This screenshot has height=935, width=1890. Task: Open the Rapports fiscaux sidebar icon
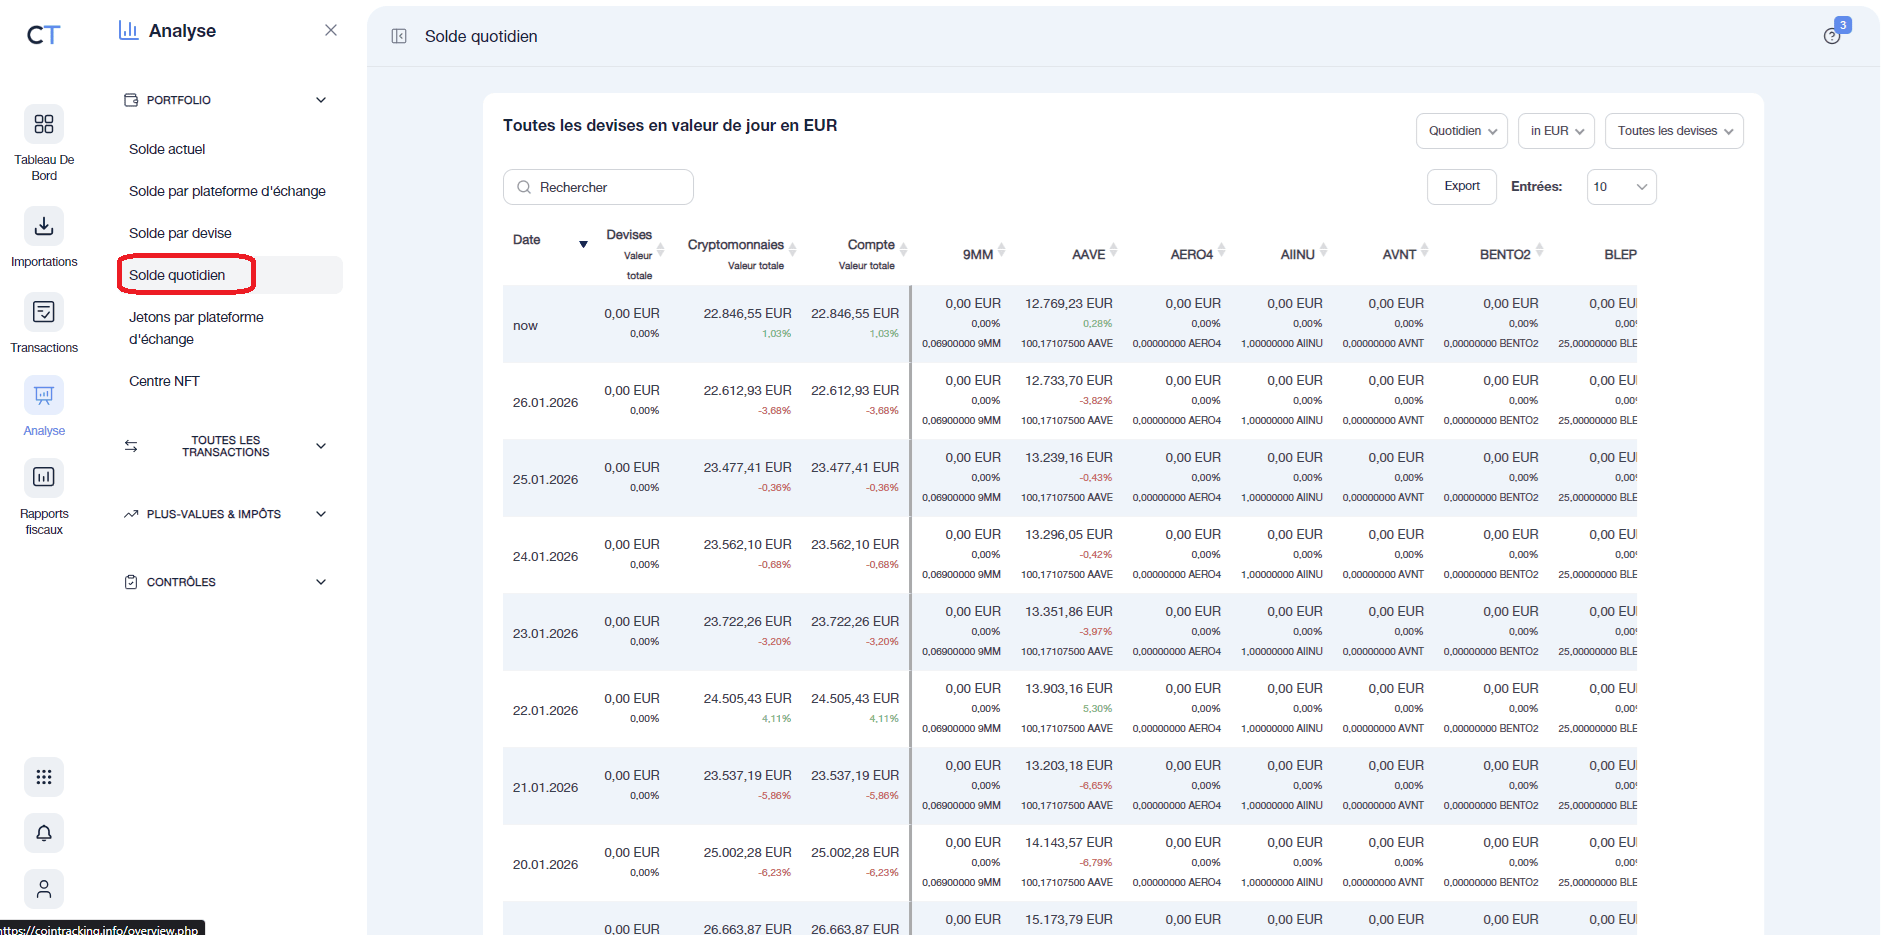pos(43,477)
